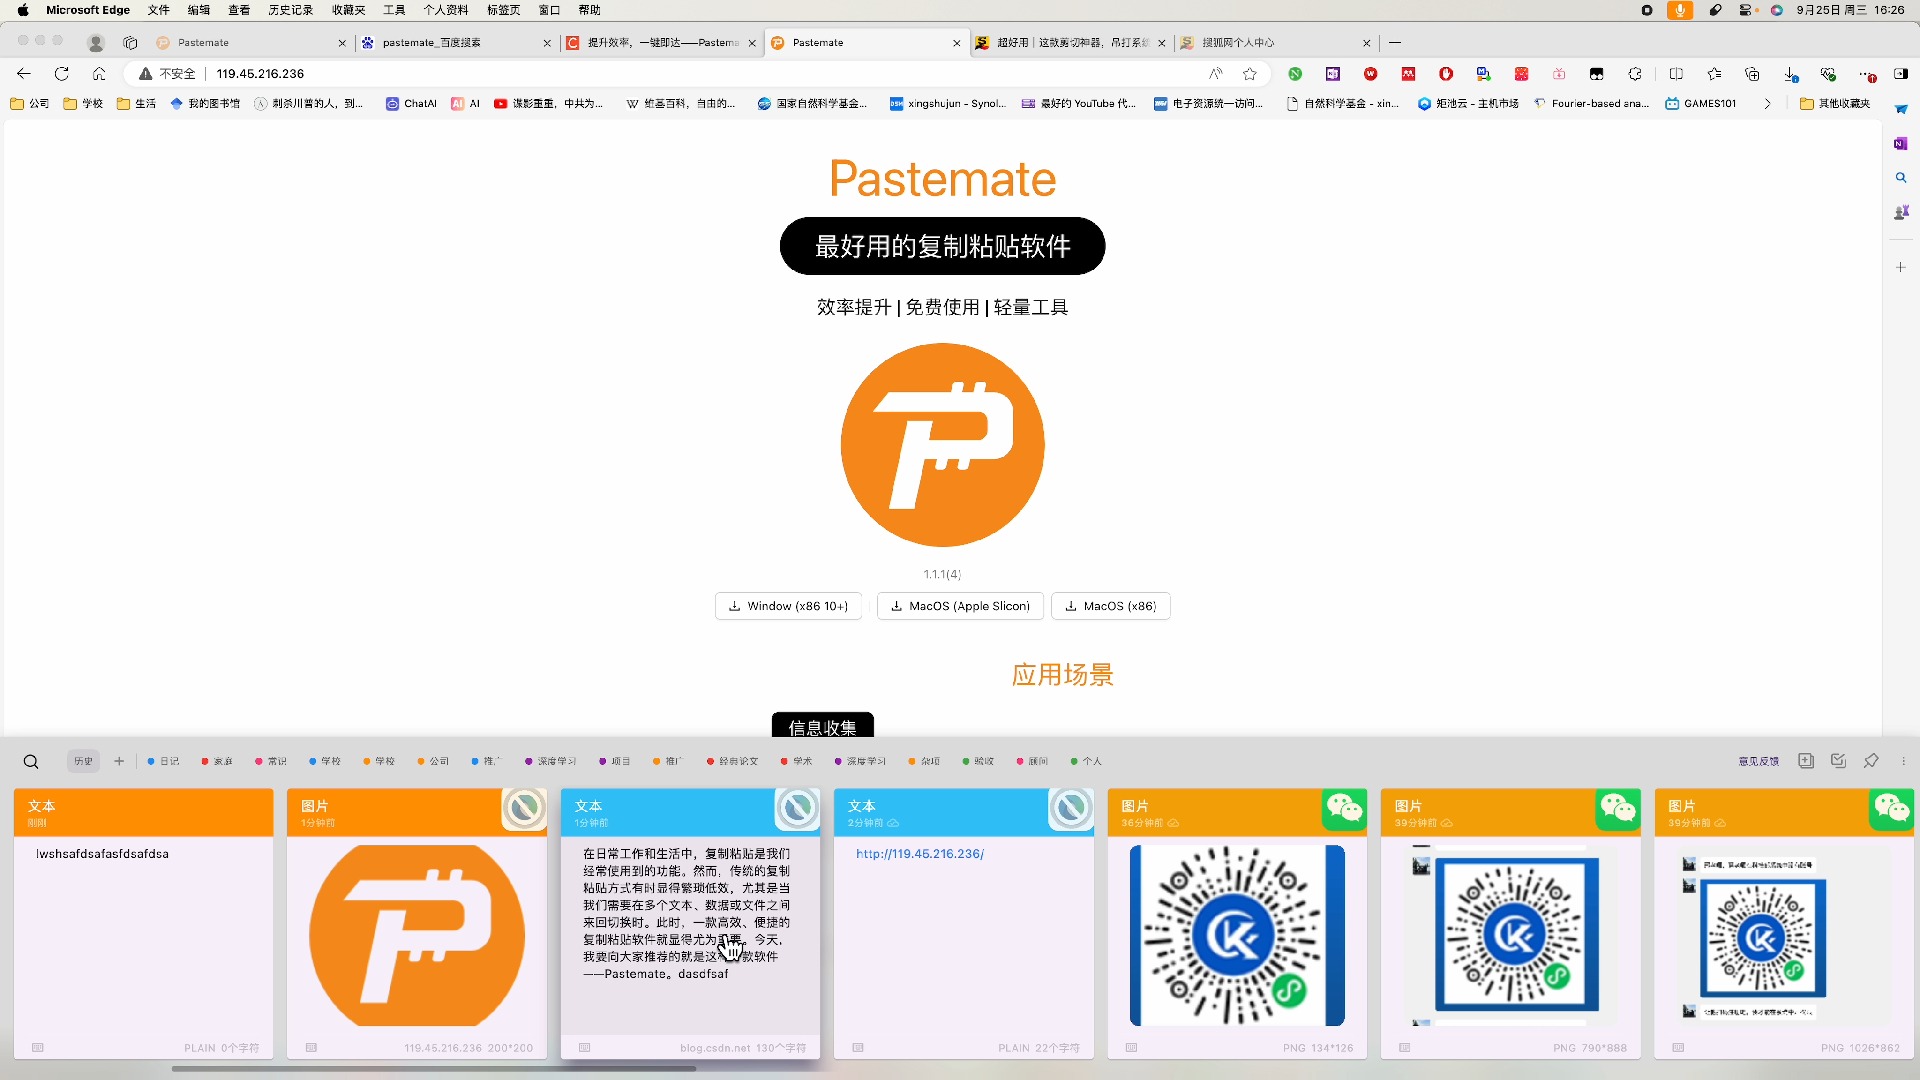The width and height of the screenshot is (1920, 1080).
Task: Expand the 公司 bookmarks folder
Action: 30,103
